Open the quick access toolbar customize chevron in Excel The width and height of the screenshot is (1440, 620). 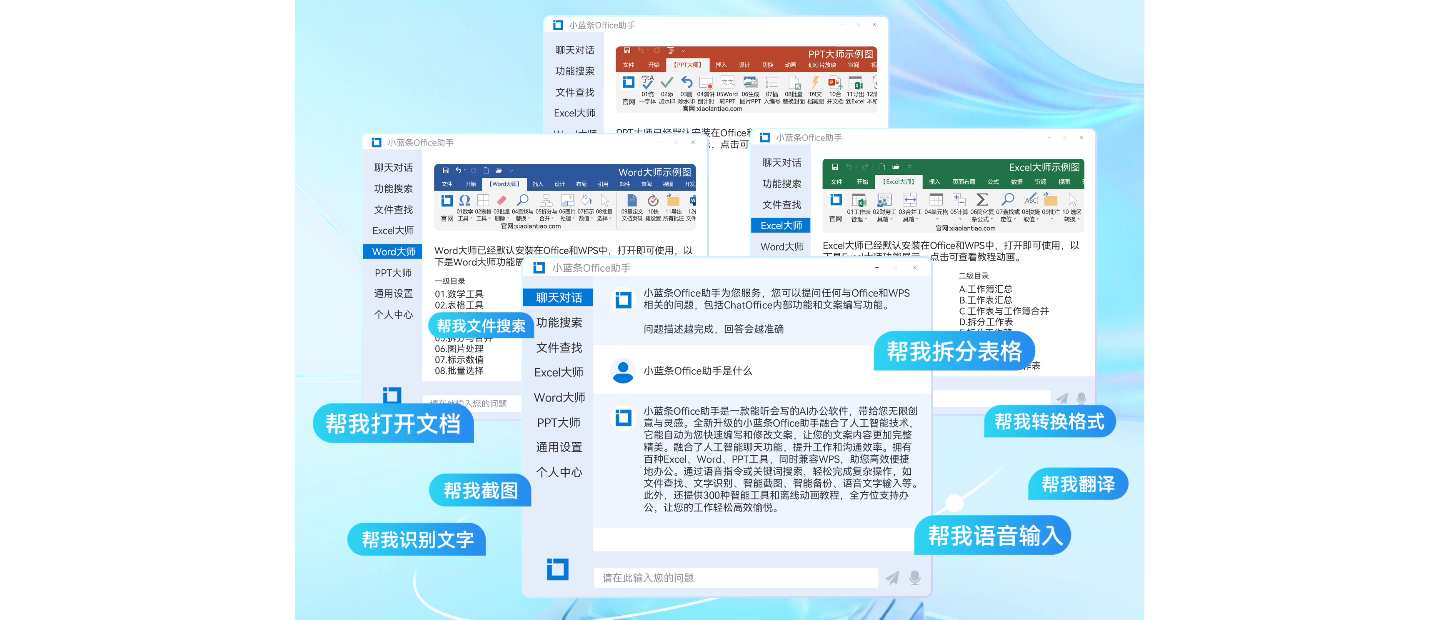point(909,167)
